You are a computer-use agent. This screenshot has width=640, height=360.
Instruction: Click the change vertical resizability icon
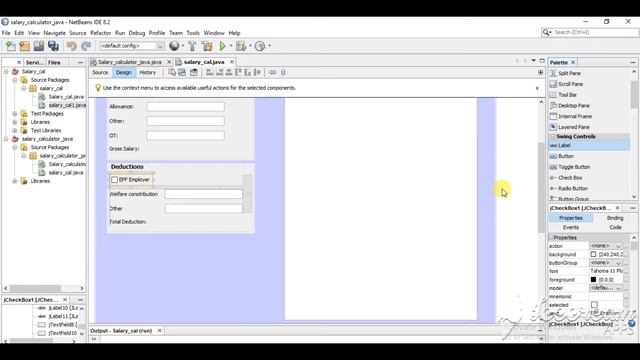coord(283,73)
